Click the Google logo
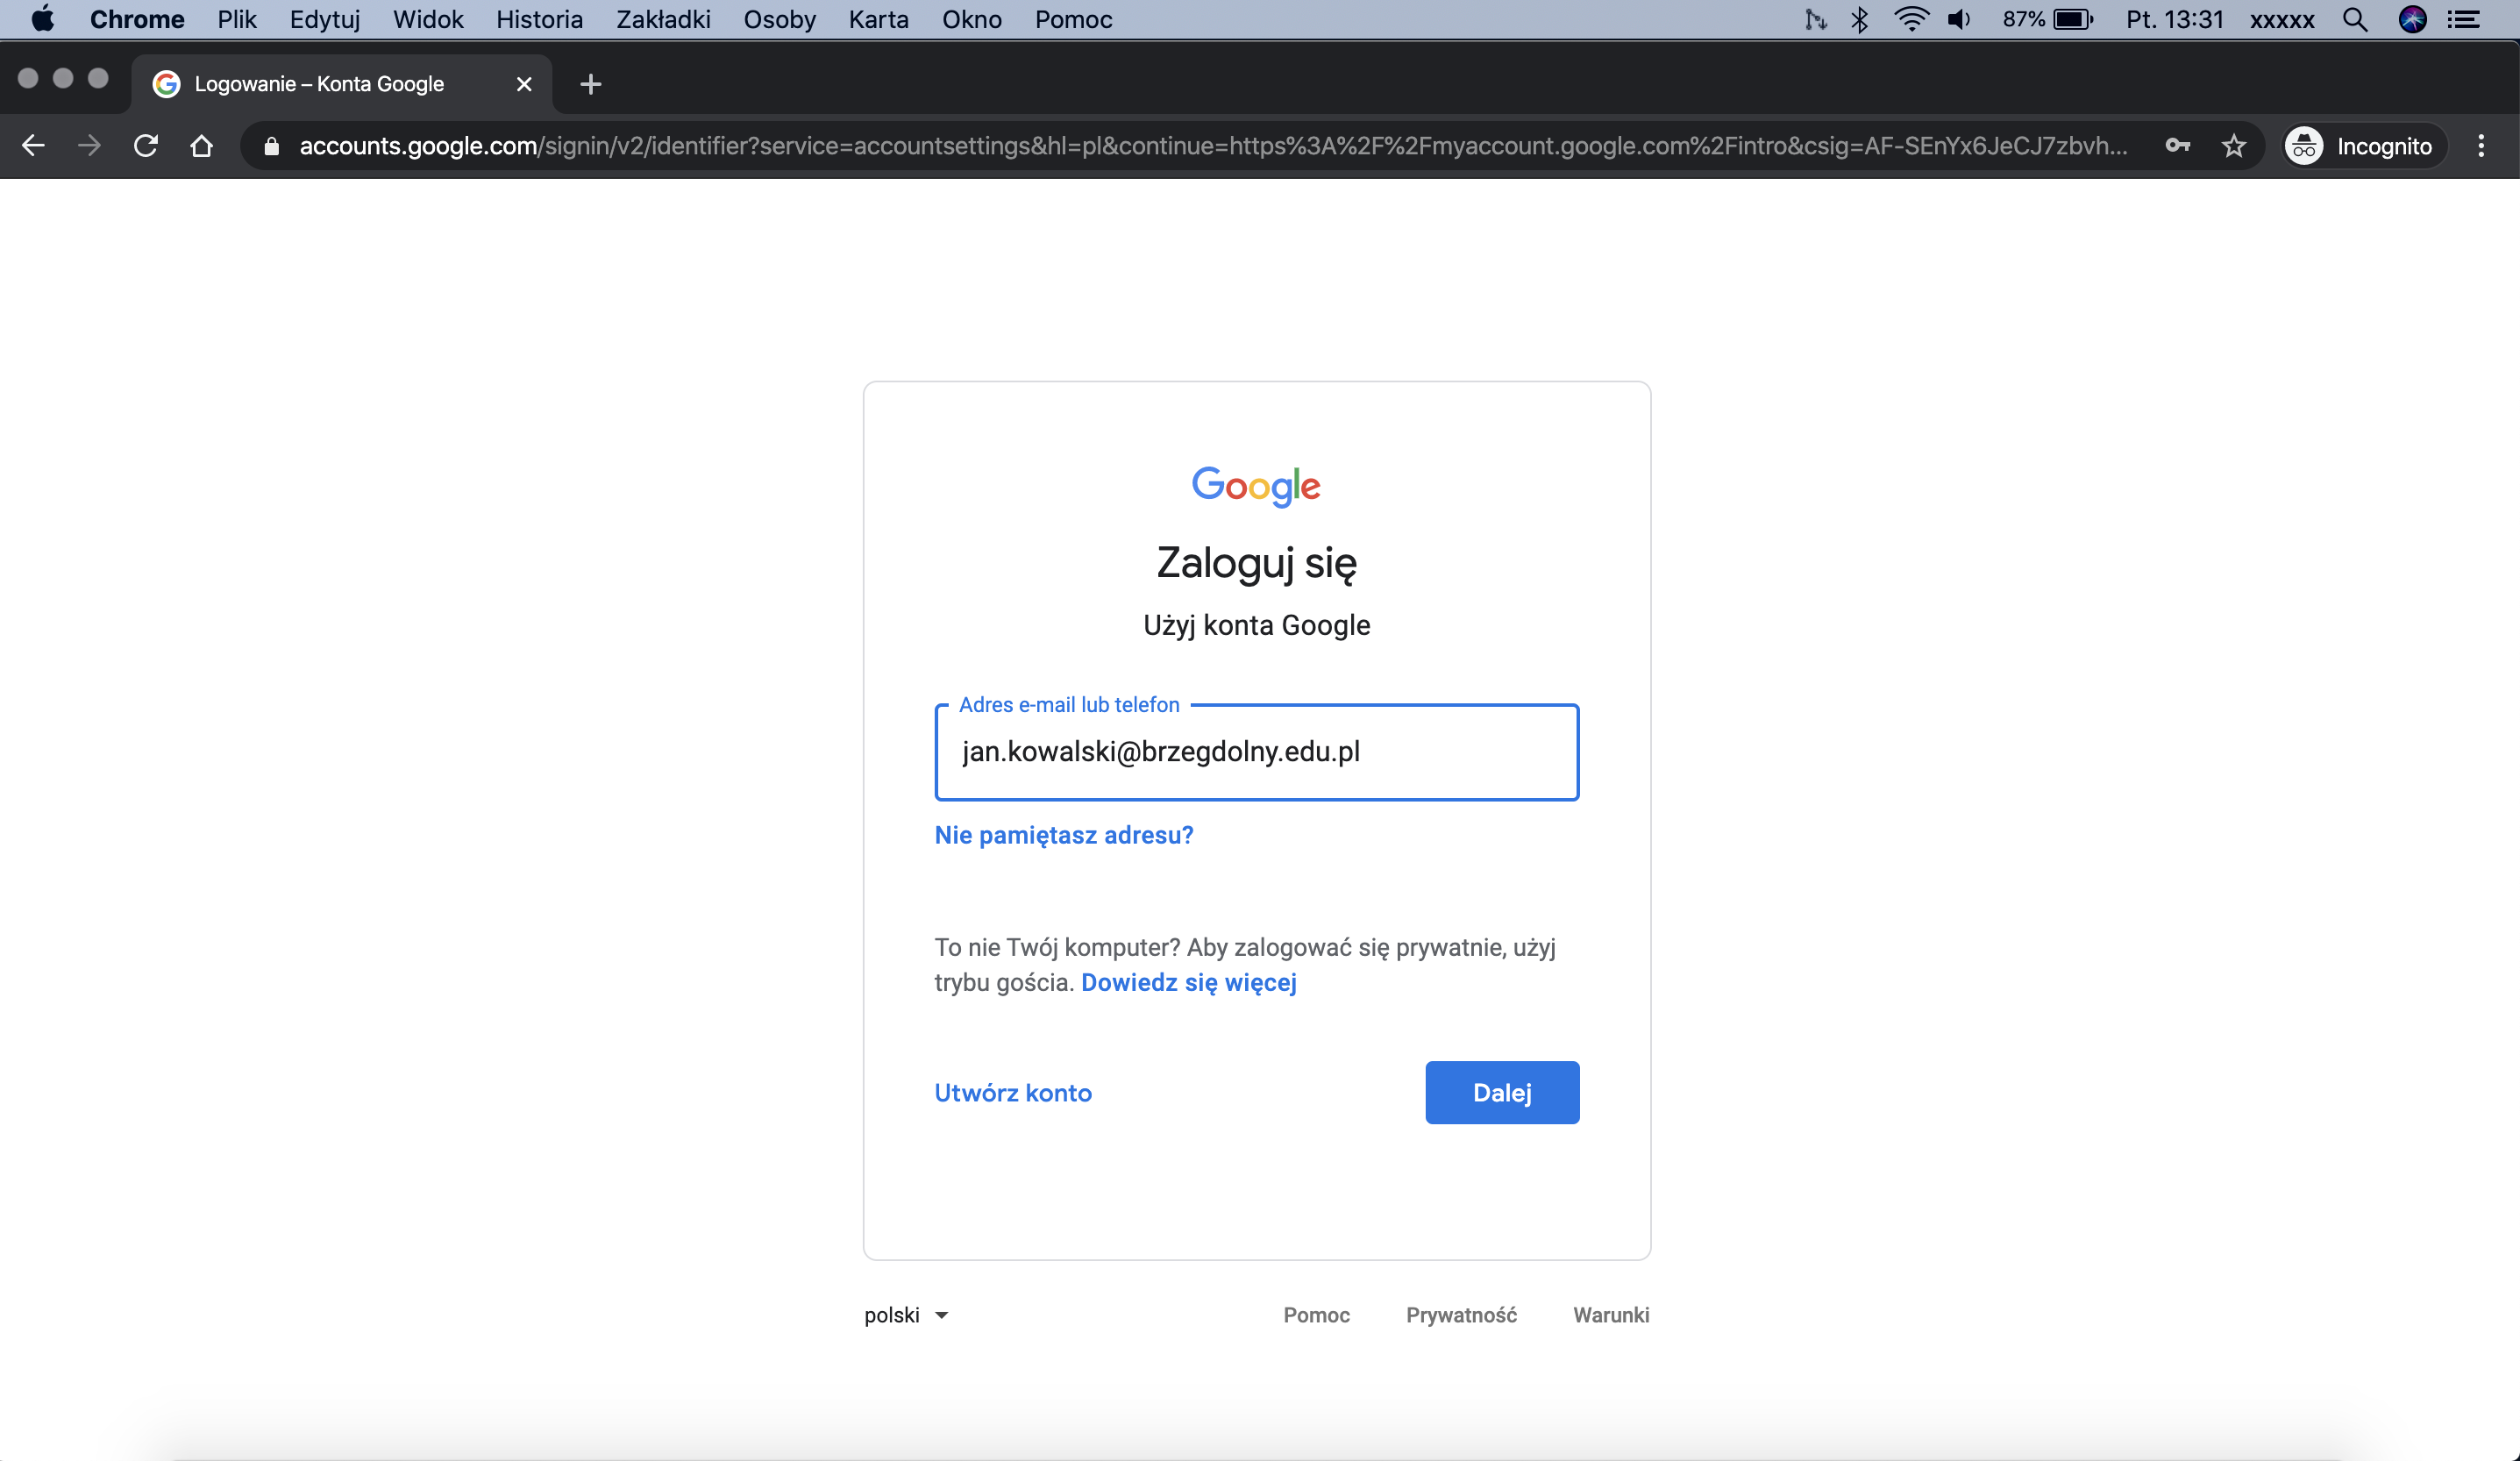 coord(1256,486)
